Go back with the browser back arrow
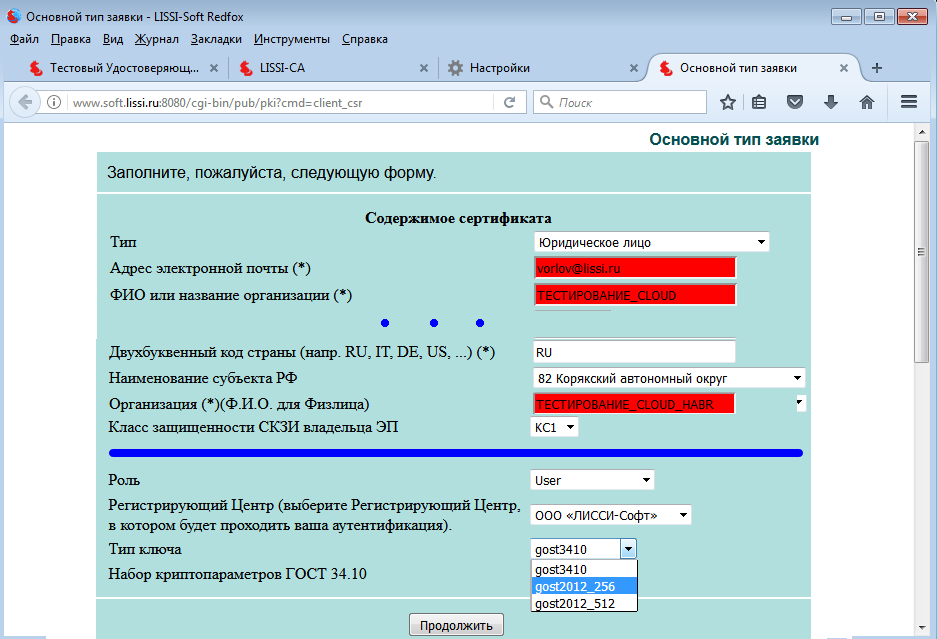 (x=25, y=102)
